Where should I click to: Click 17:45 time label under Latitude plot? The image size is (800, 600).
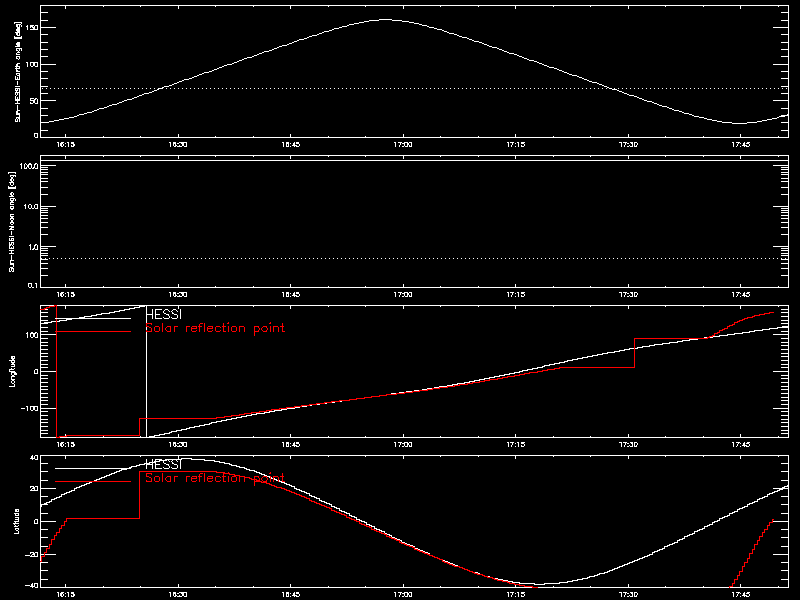[741, 595]
